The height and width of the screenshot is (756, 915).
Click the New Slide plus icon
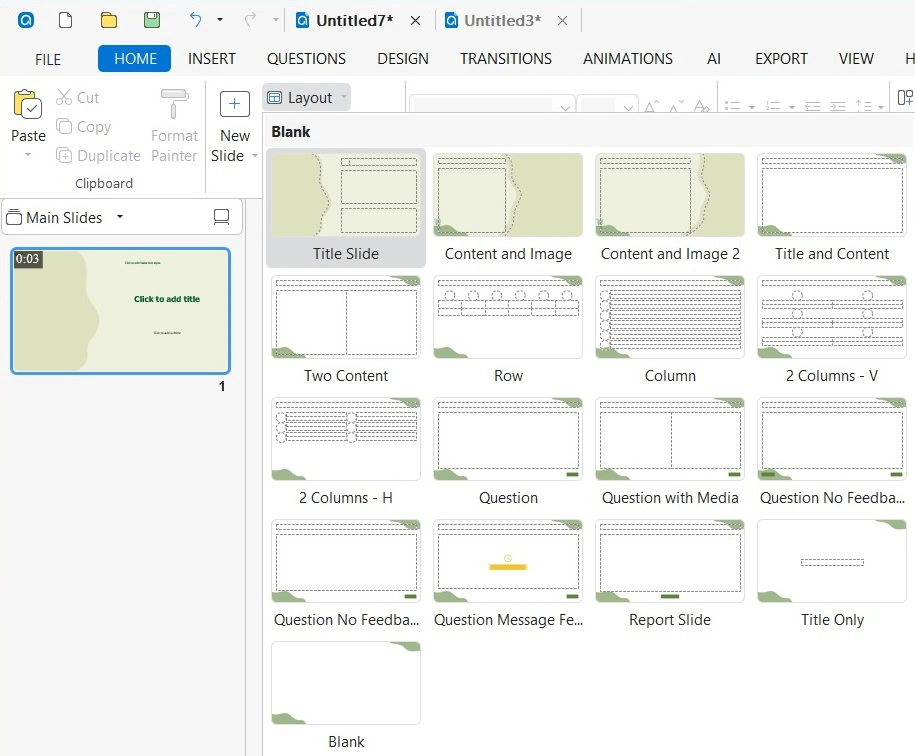[x=235, y=104]
